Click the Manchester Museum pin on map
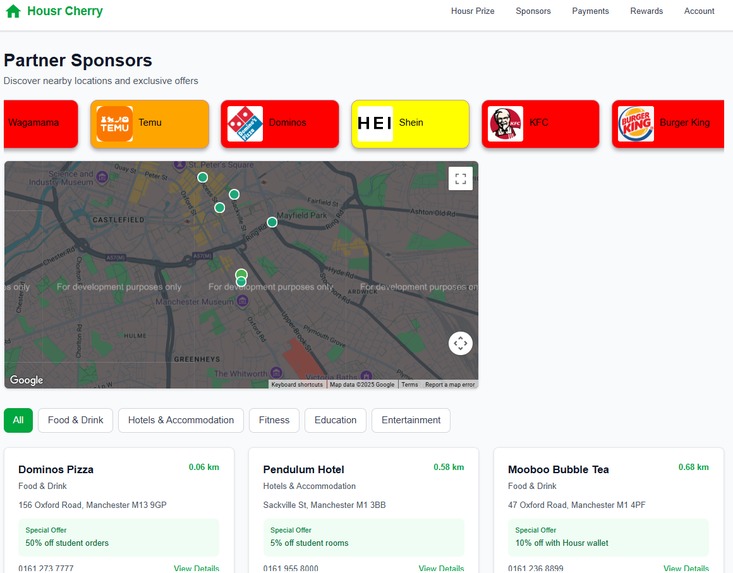733x573 pixels. tap(242, 302)
